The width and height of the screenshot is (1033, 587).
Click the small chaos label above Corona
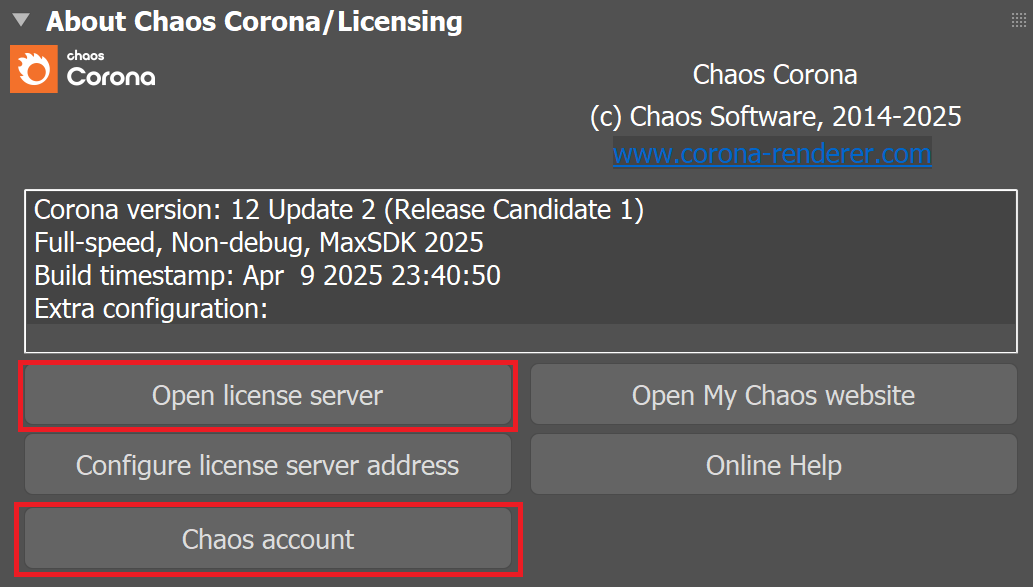coord(85,55)
